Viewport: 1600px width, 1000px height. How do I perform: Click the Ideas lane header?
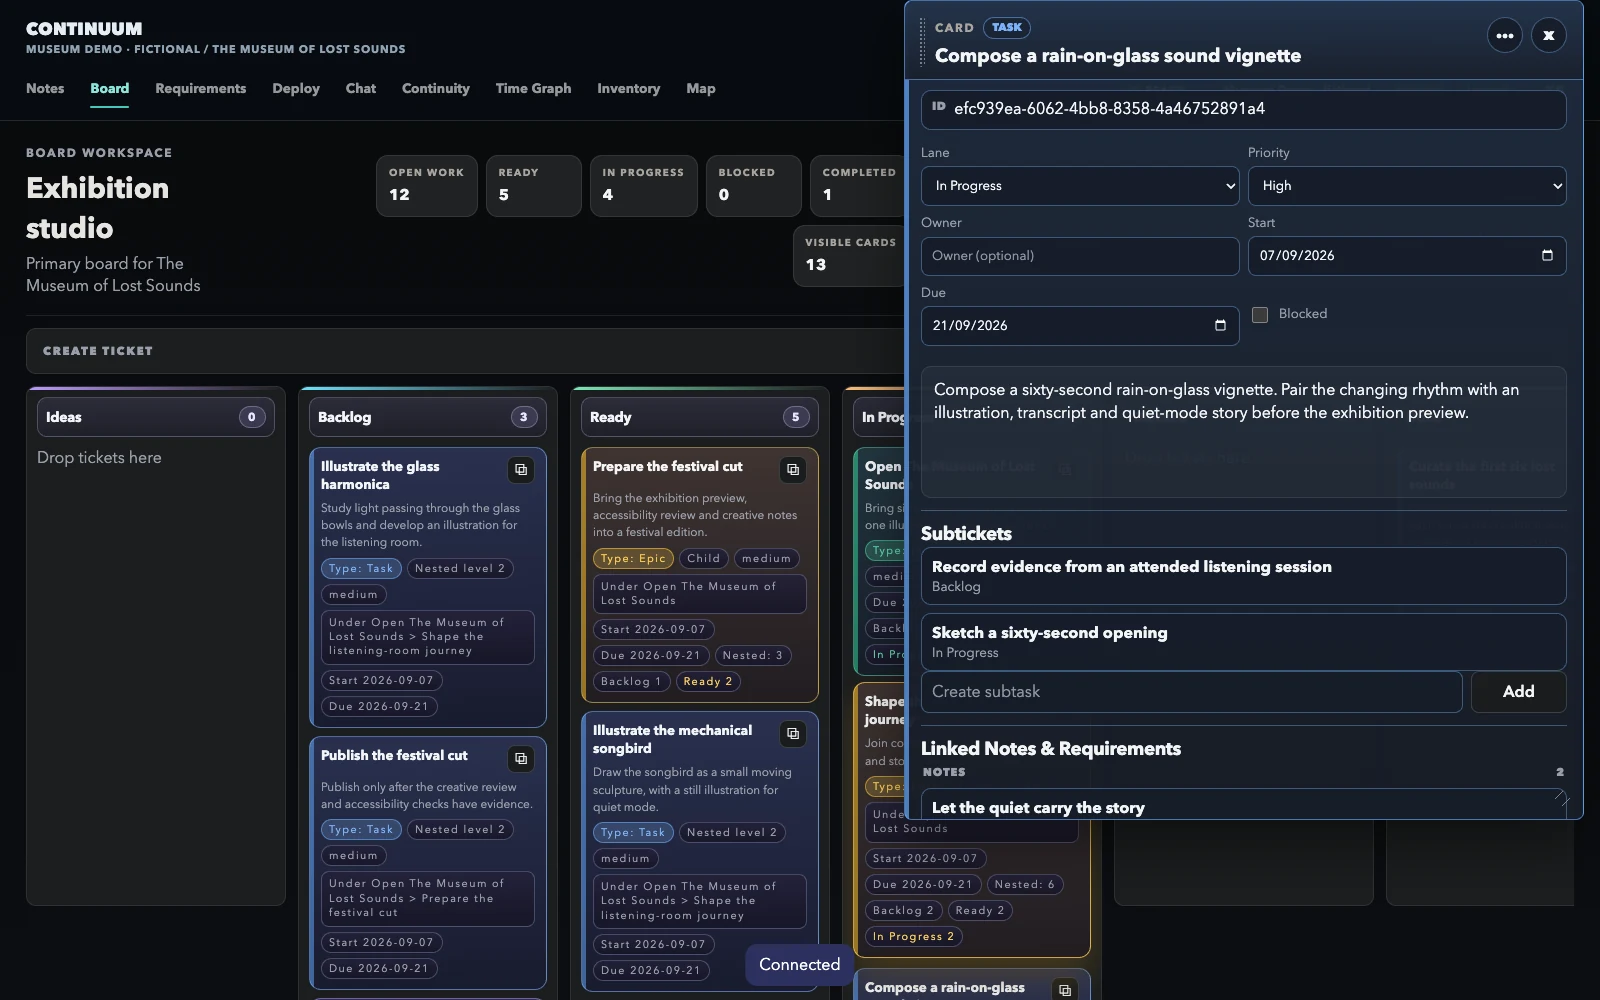(156, 417)
